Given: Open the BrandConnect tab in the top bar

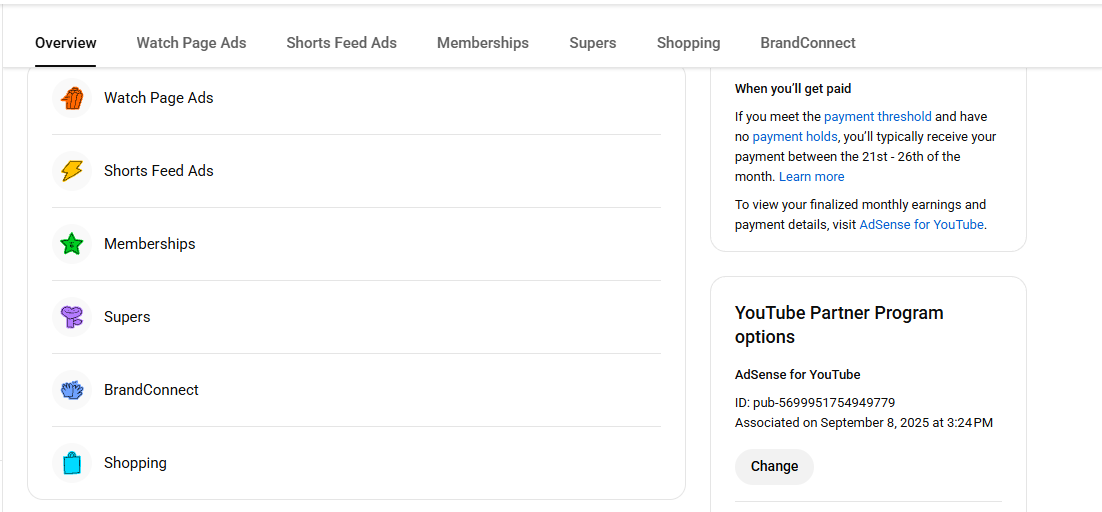Looking at the screenshot, I should pyautogui.click(x=808, y=43).
